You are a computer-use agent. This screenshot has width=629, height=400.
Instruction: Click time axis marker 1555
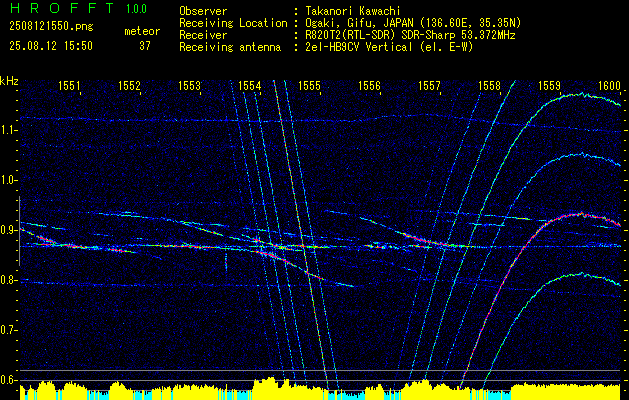(x=309, y=85)
